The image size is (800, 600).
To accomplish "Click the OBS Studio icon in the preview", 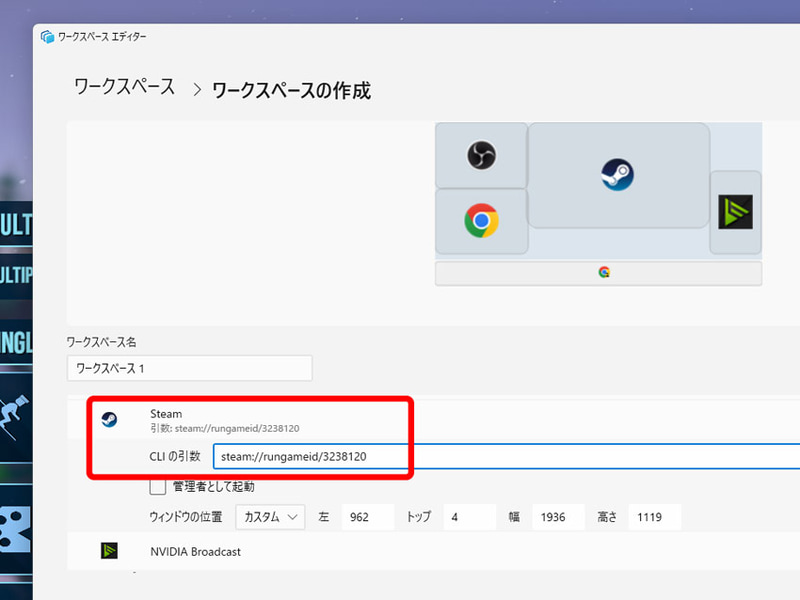I will 481,156.
